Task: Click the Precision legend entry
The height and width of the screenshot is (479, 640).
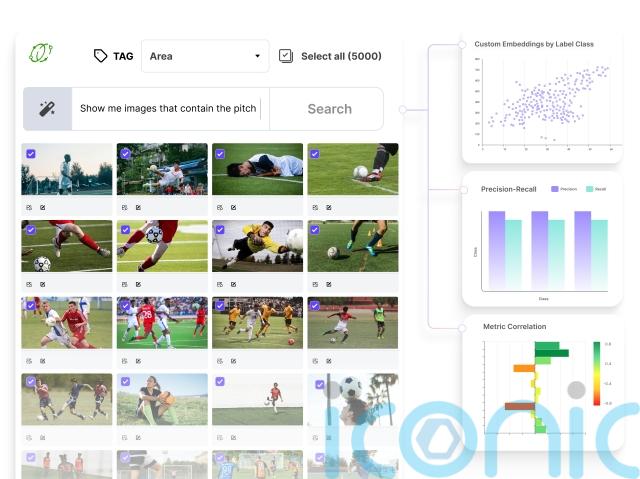Action: [564, 189]
